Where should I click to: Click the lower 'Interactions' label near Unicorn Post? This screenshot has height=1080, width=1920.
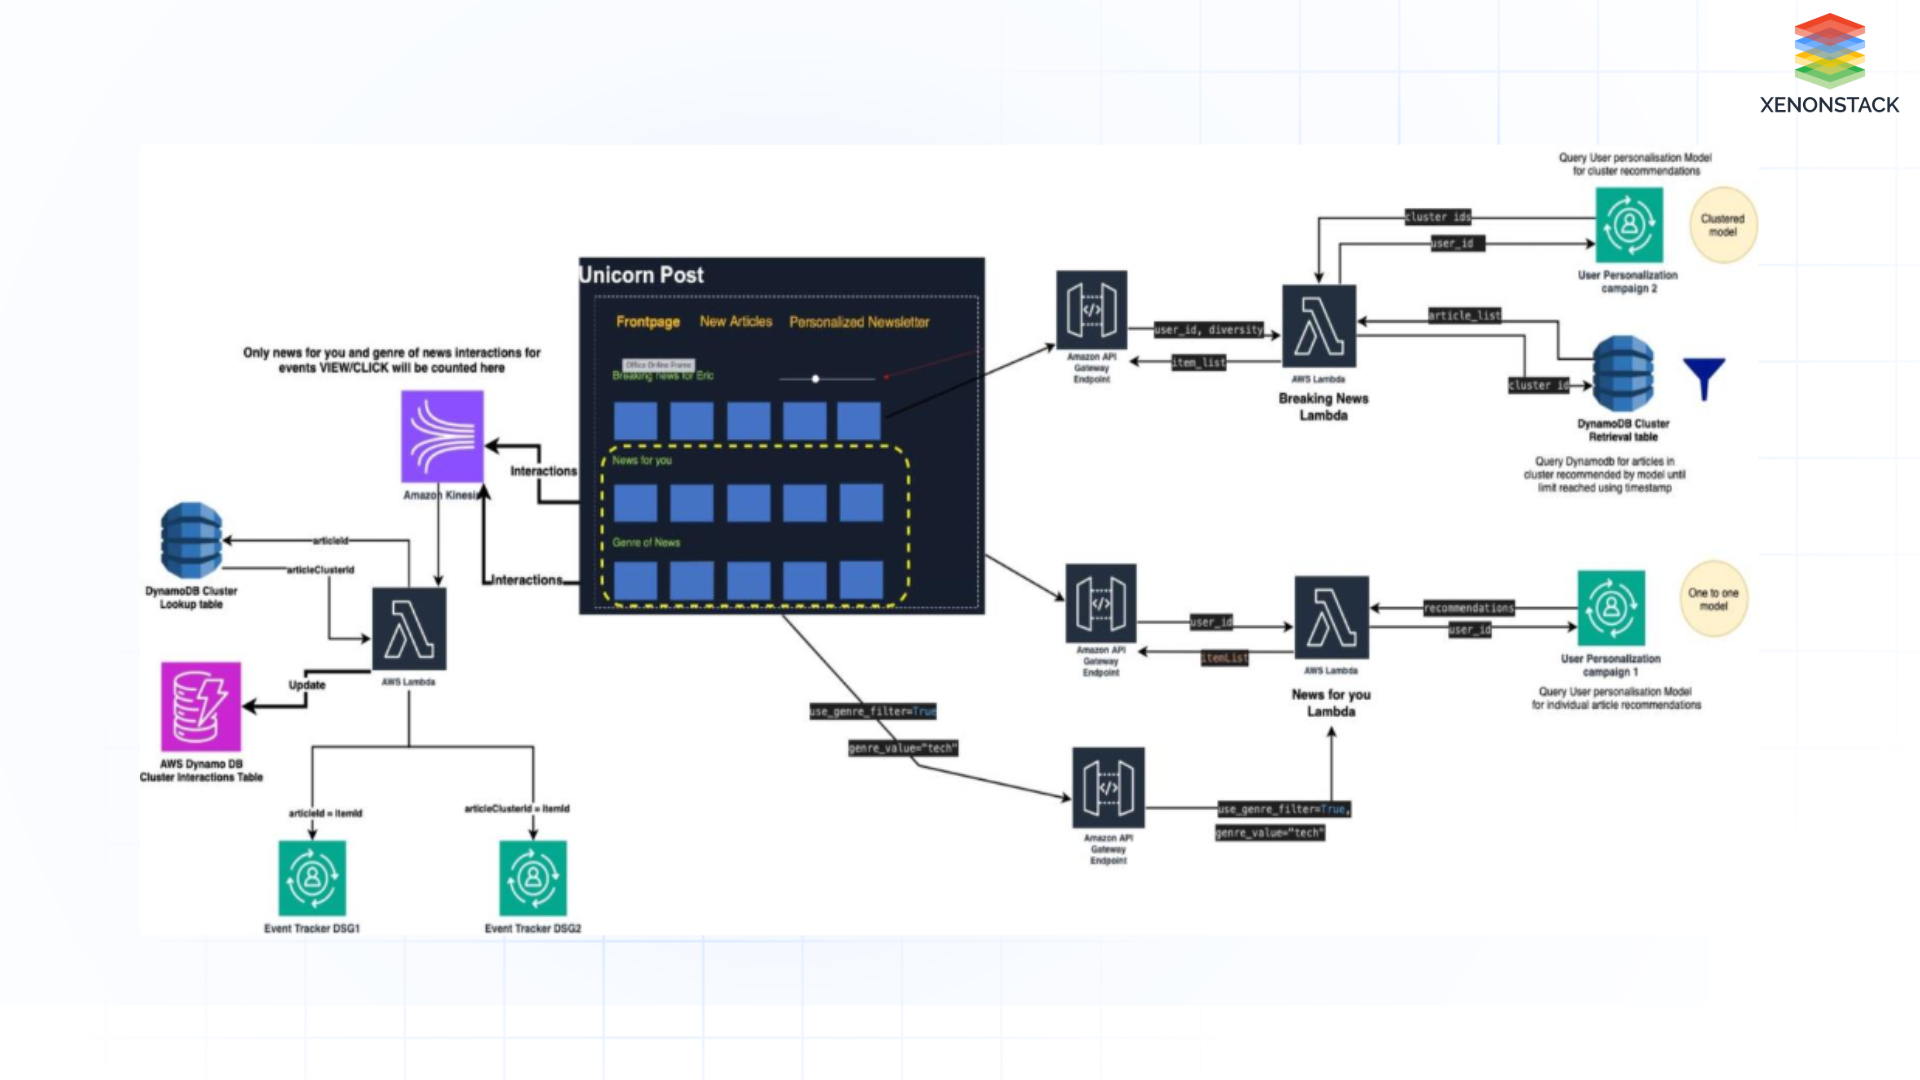point(527,580)
